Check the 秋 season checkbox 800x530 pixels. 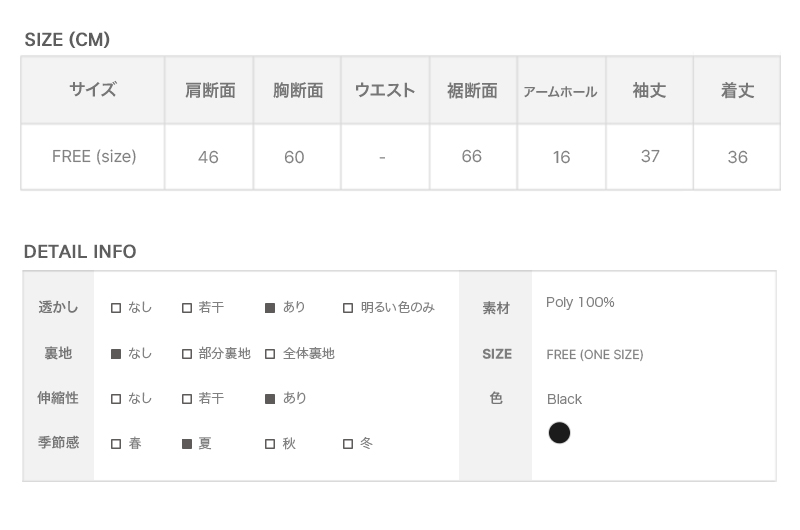[x=270, y=444]
